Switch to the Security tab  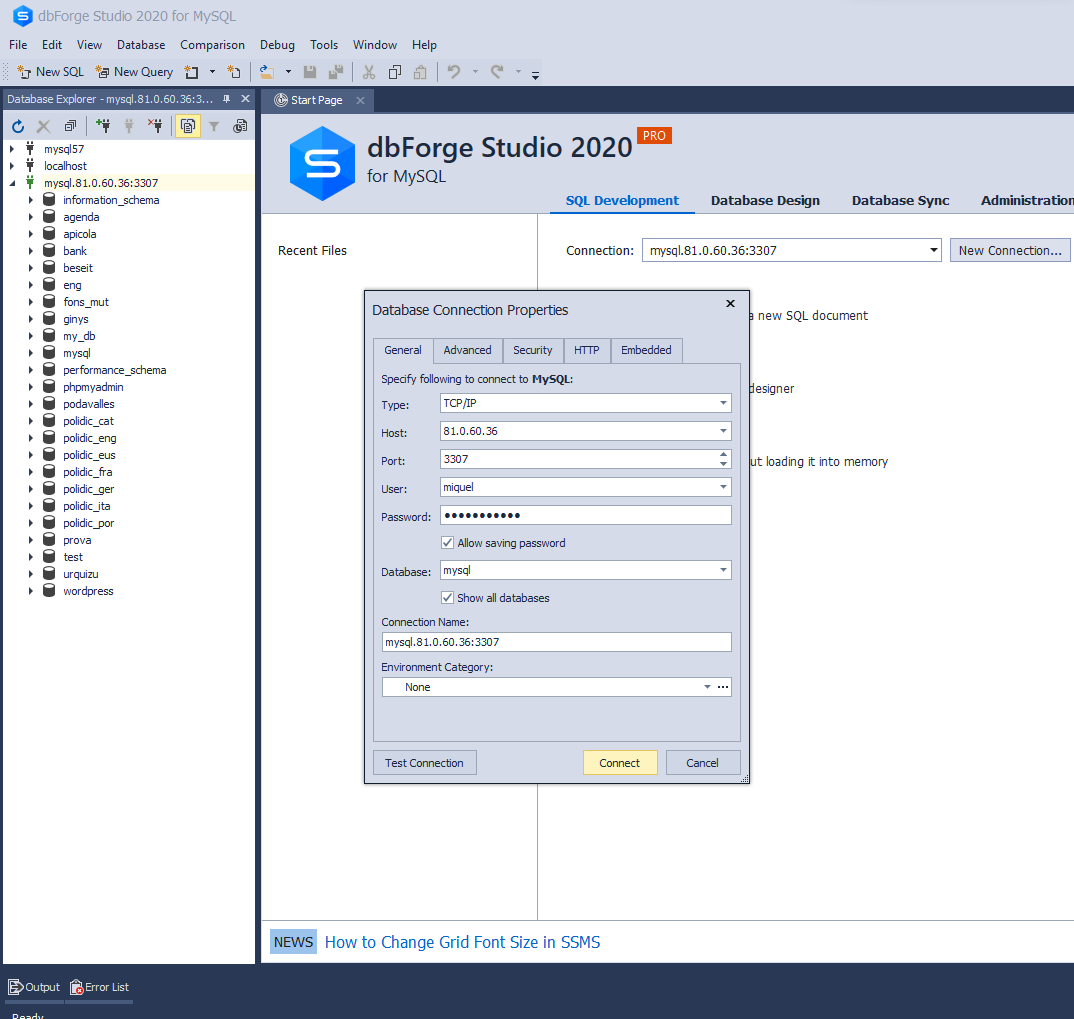(532, 350)
